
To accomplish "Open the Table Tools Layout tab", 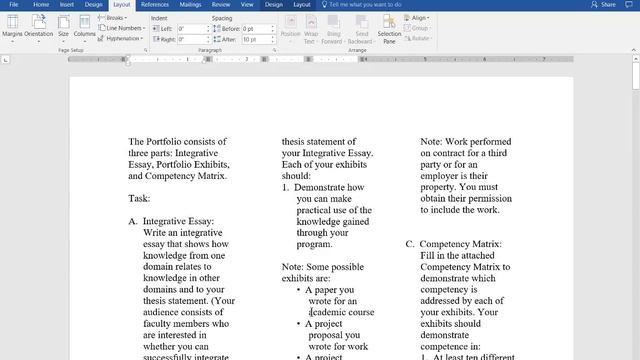I will point(302,4).
